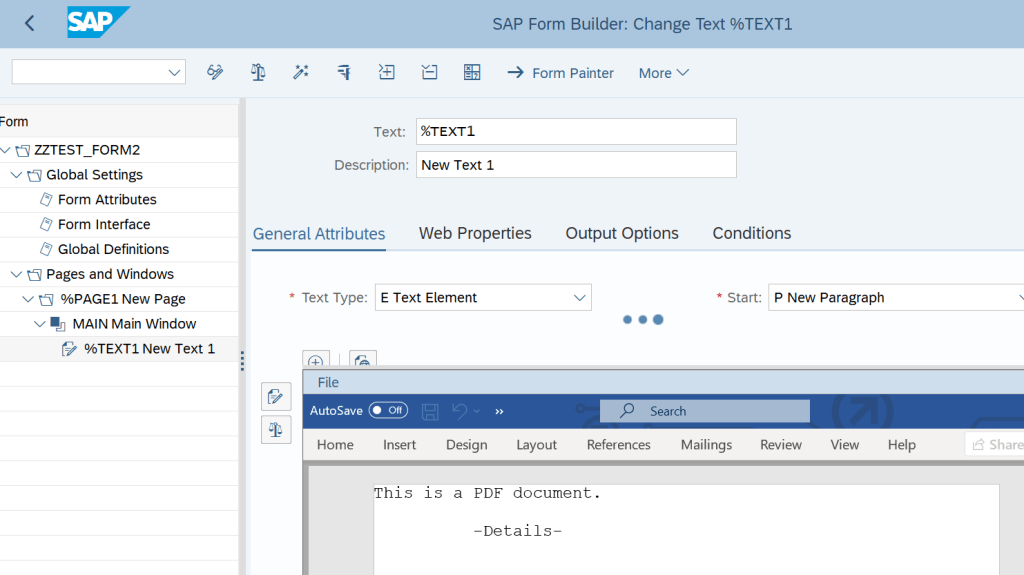
Task: Click the field list grid toolbar icon
Action: pos(472,72)
